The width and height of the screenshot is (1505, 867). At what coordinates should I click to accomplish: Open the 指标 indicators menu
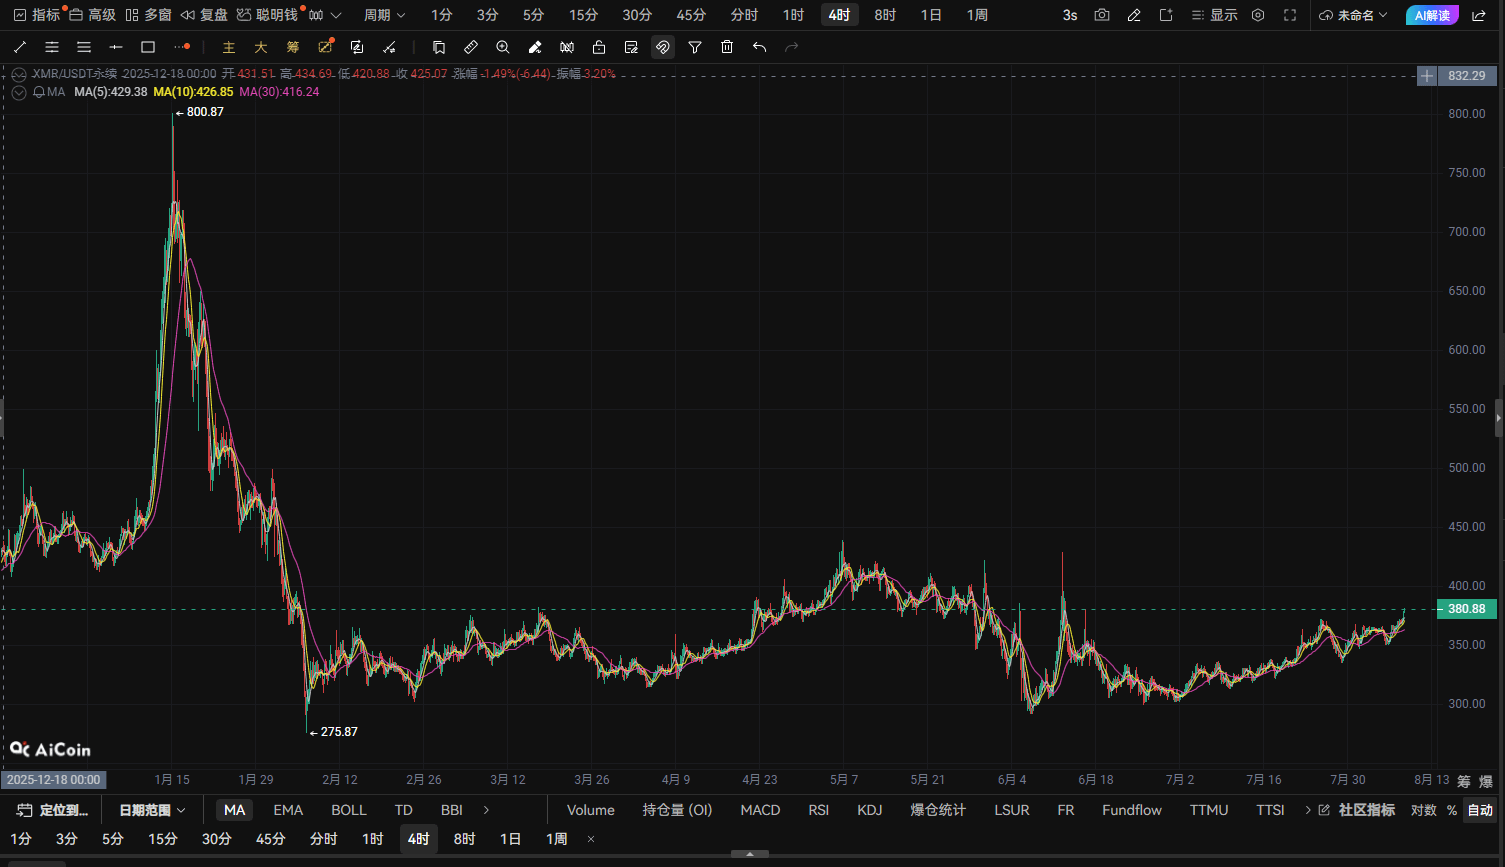click(37, 15)
